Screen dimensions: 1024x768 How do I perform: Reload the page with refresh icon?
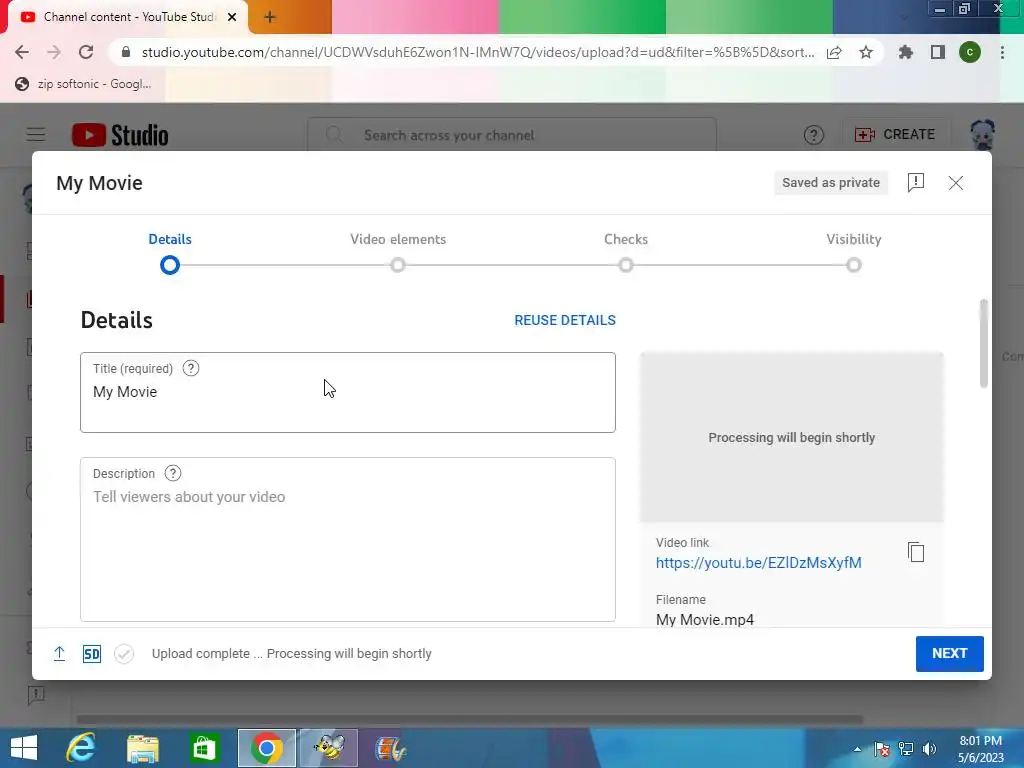pyautogui.click(x=86, y=52)
